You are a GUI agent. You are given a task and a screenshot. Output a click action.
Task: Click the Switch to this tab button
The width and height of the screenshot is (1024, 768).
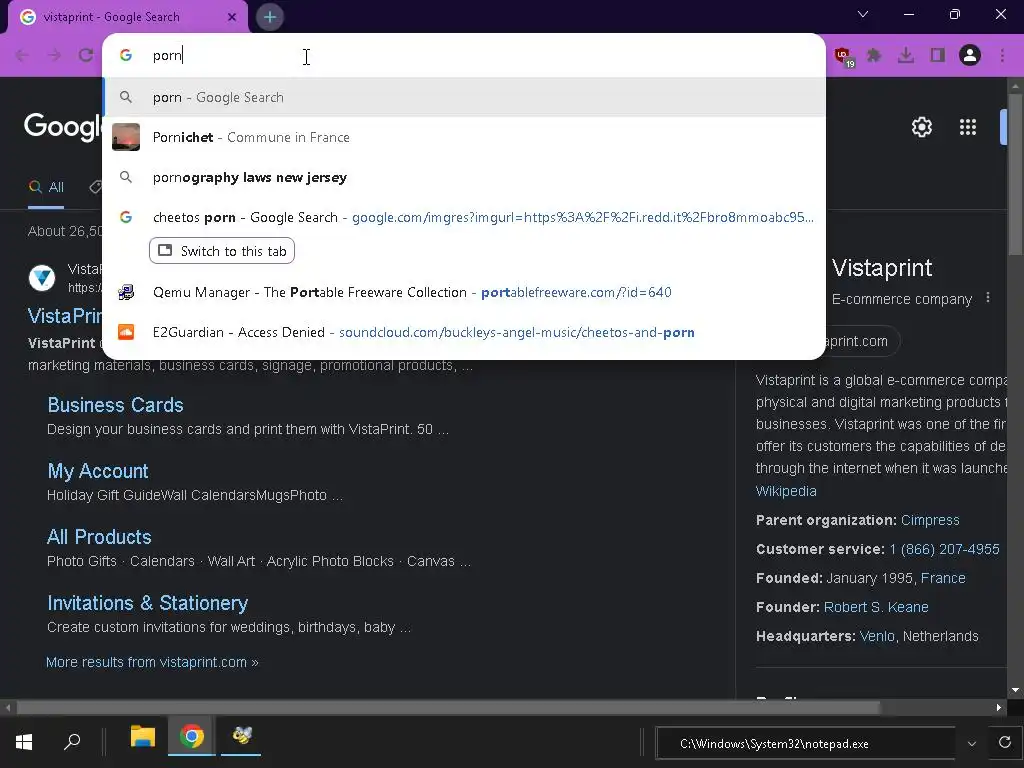click(222, 251)
